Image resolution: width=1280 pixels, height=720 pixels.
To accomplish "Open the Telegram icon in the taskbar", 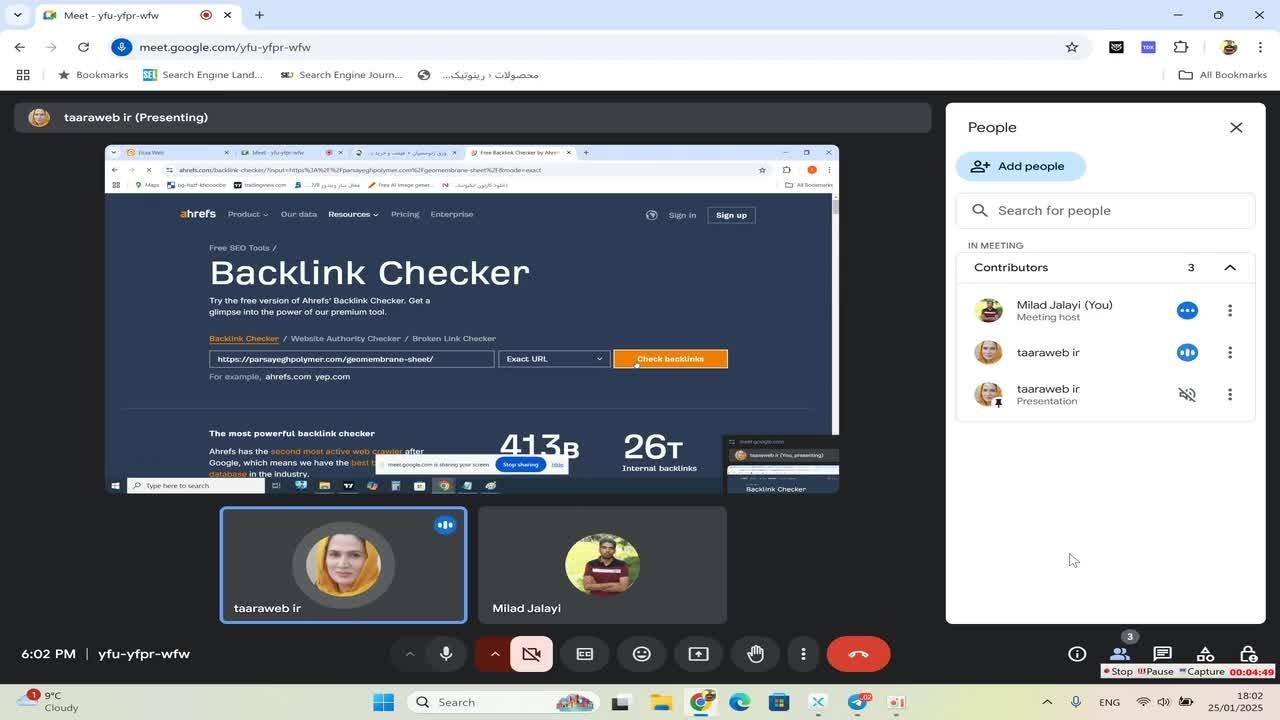I will coord(858,702).
